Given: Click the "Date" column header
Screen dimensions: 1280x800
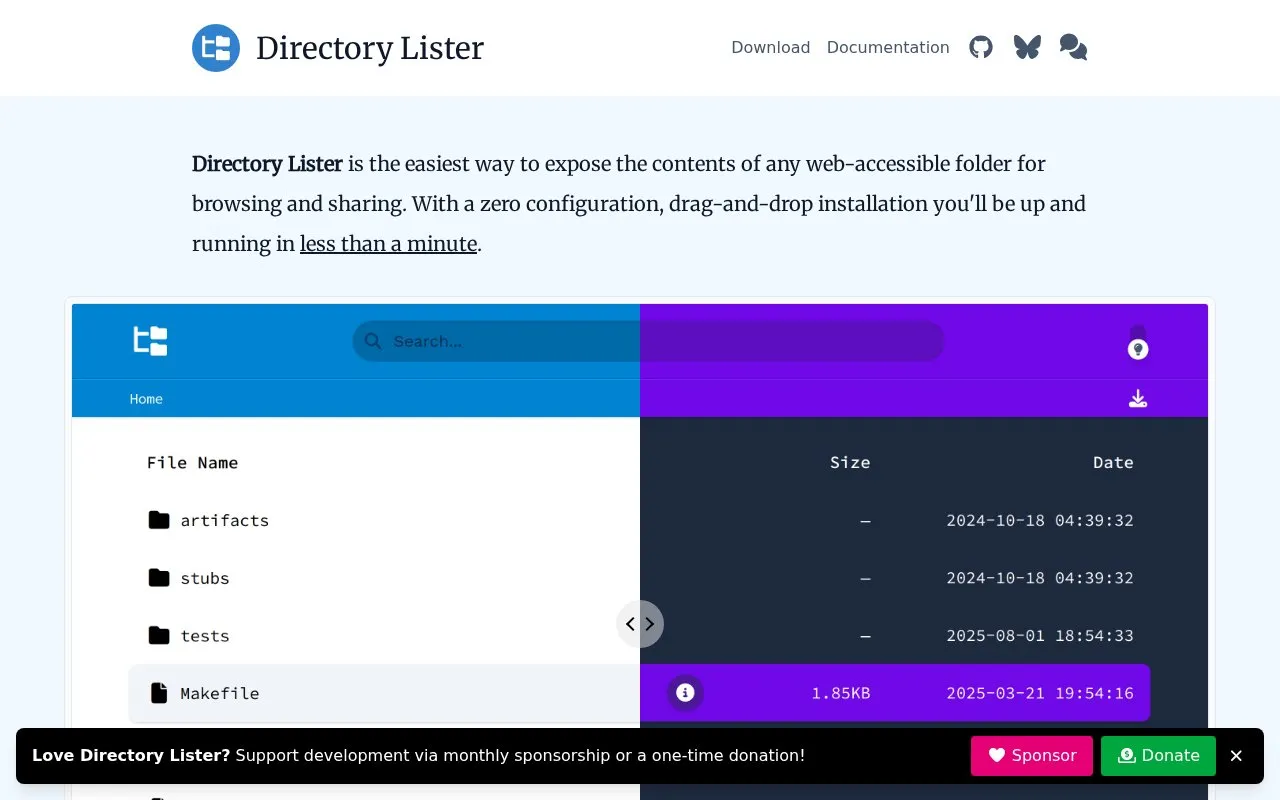Looking at the screenshot, I should pos(1113,462).
